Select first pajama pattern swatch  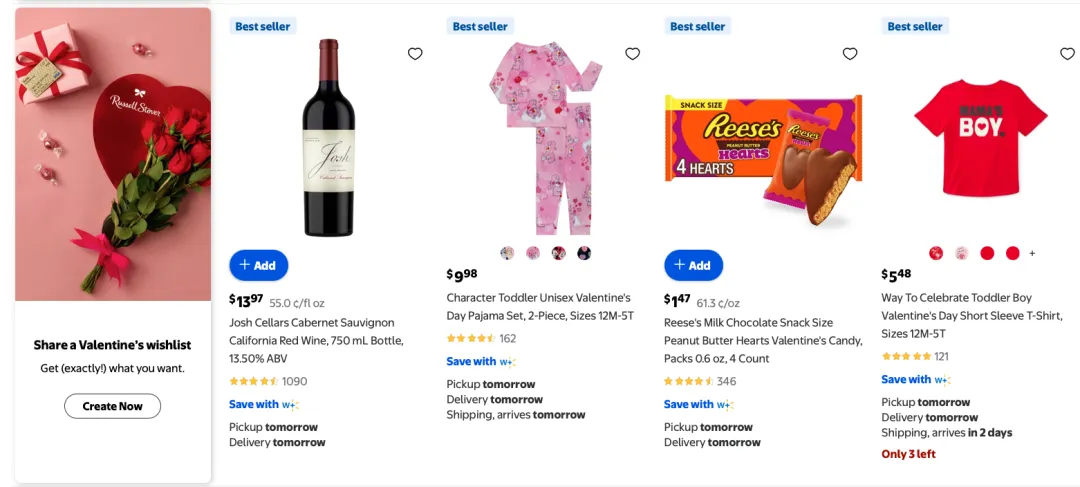508,253
